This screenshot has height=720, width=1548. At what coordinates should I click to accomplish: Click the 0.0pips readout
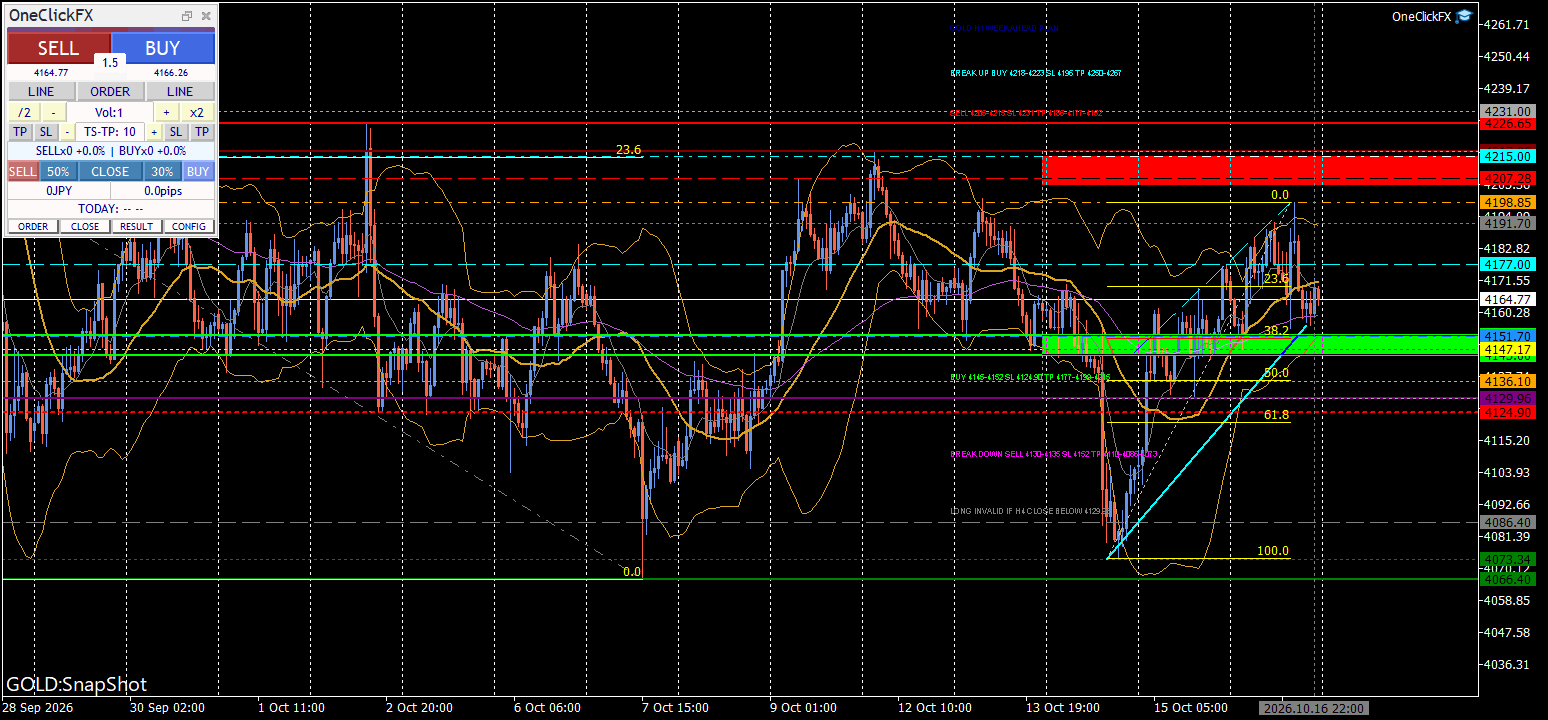[163, 190]
